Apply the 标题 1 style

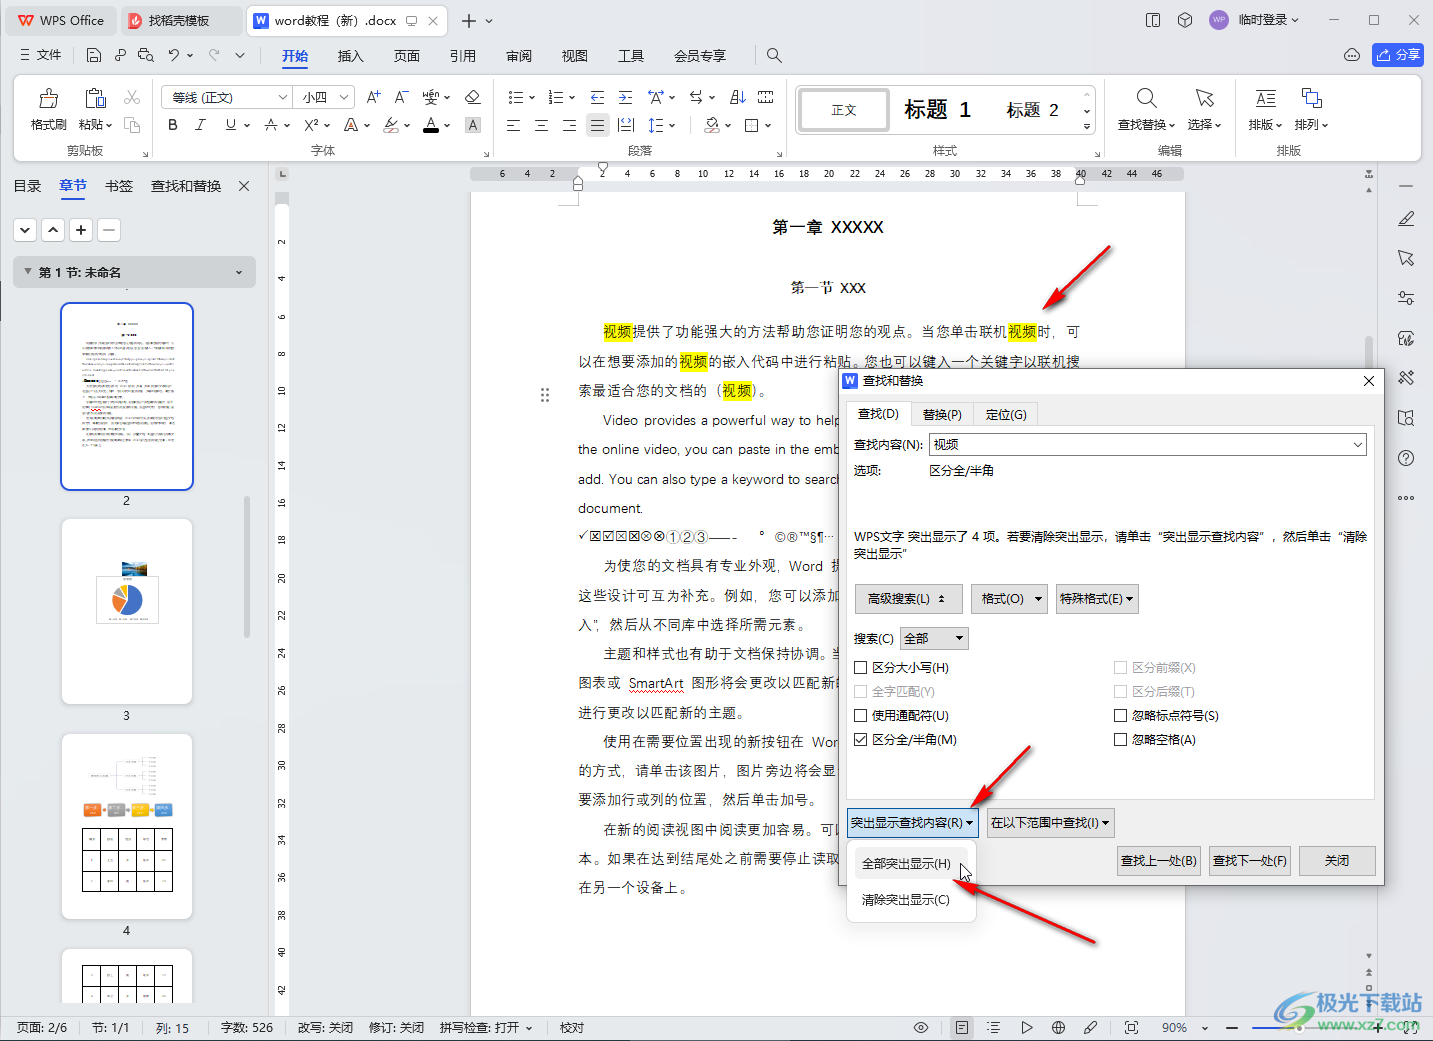click(x=937, y=110)
